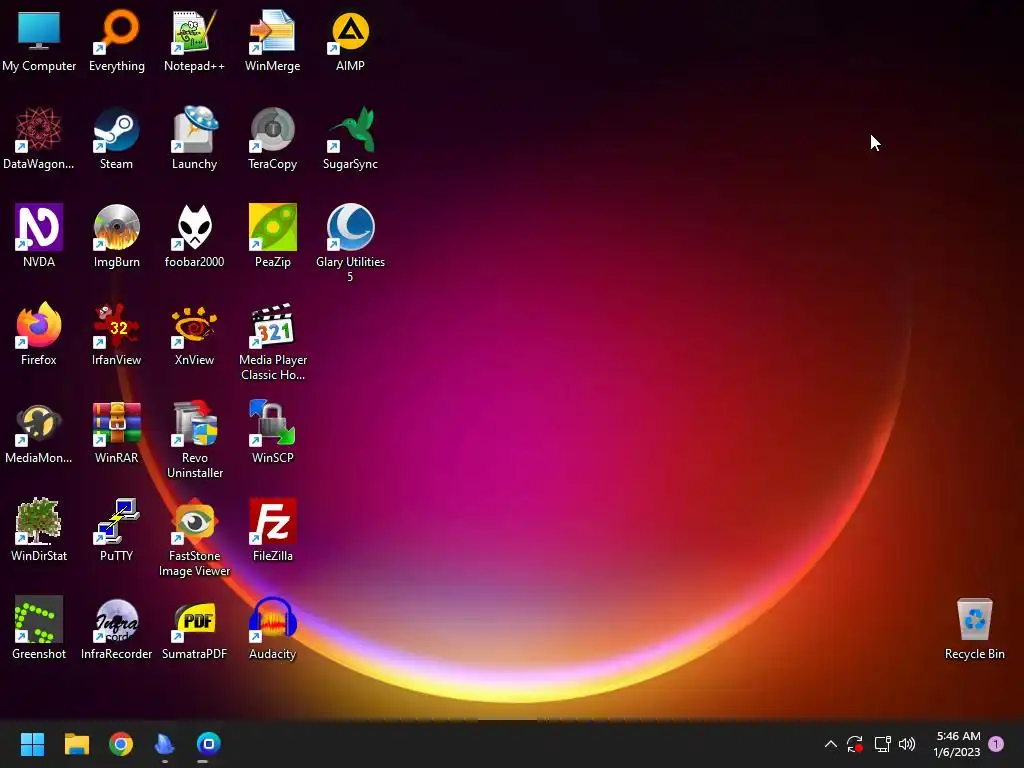Click the blue circle taskbar app

click(209, 743)
